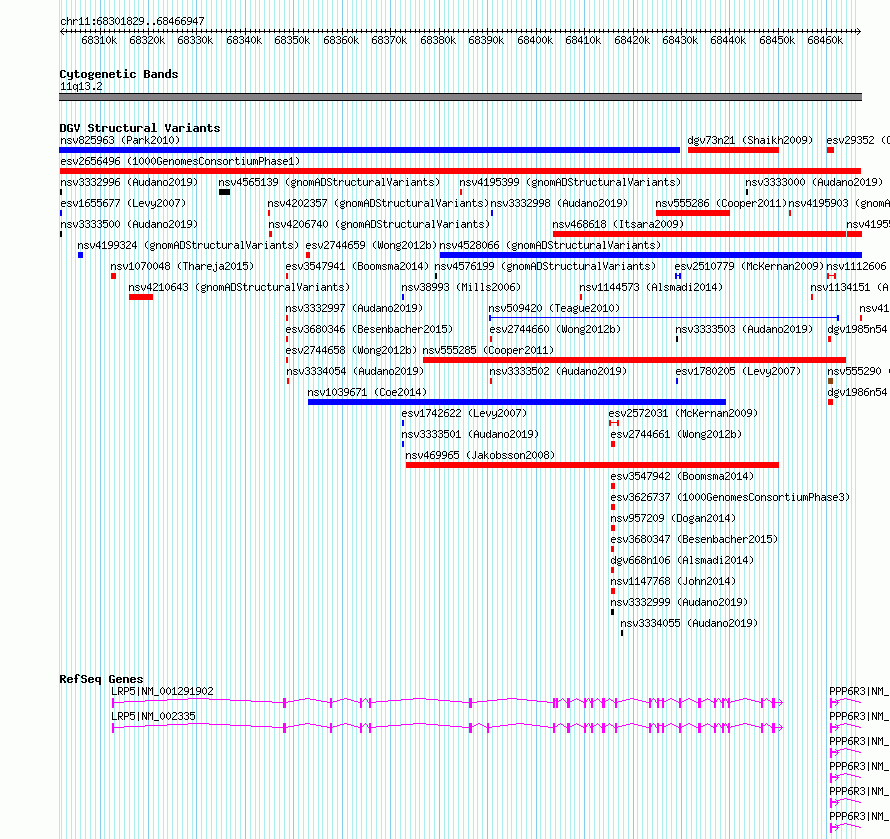Select nsv4199324 gnomAD variant label
890x839 pixels.
point(188,245)
